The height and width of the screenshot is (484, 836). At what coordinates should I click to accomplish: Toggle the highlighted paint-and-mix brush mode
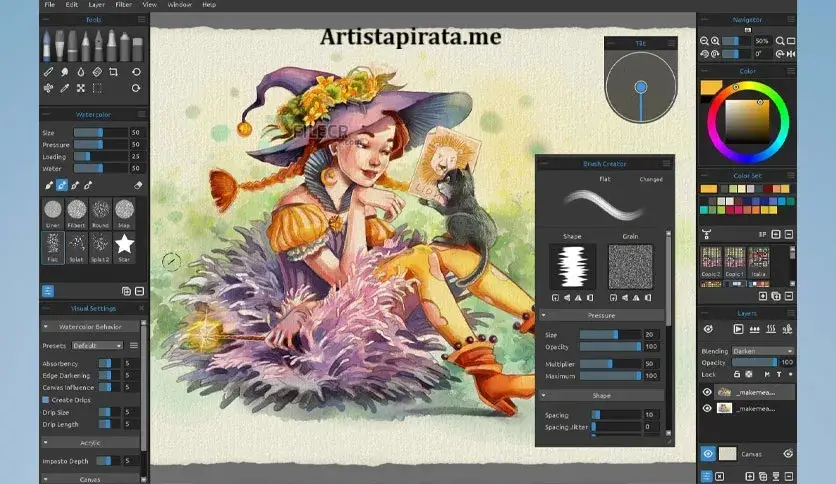click(x=62, y=185)
